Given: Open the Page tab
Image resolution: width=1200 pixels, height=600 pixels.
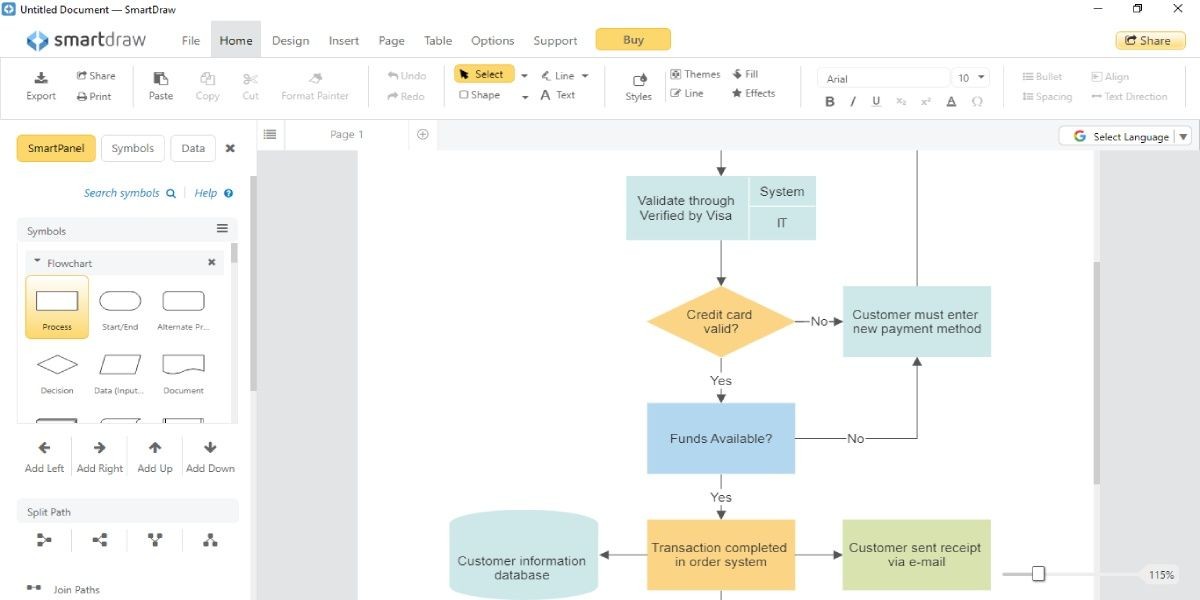Looking at the screenshot, I should [391, 41].
